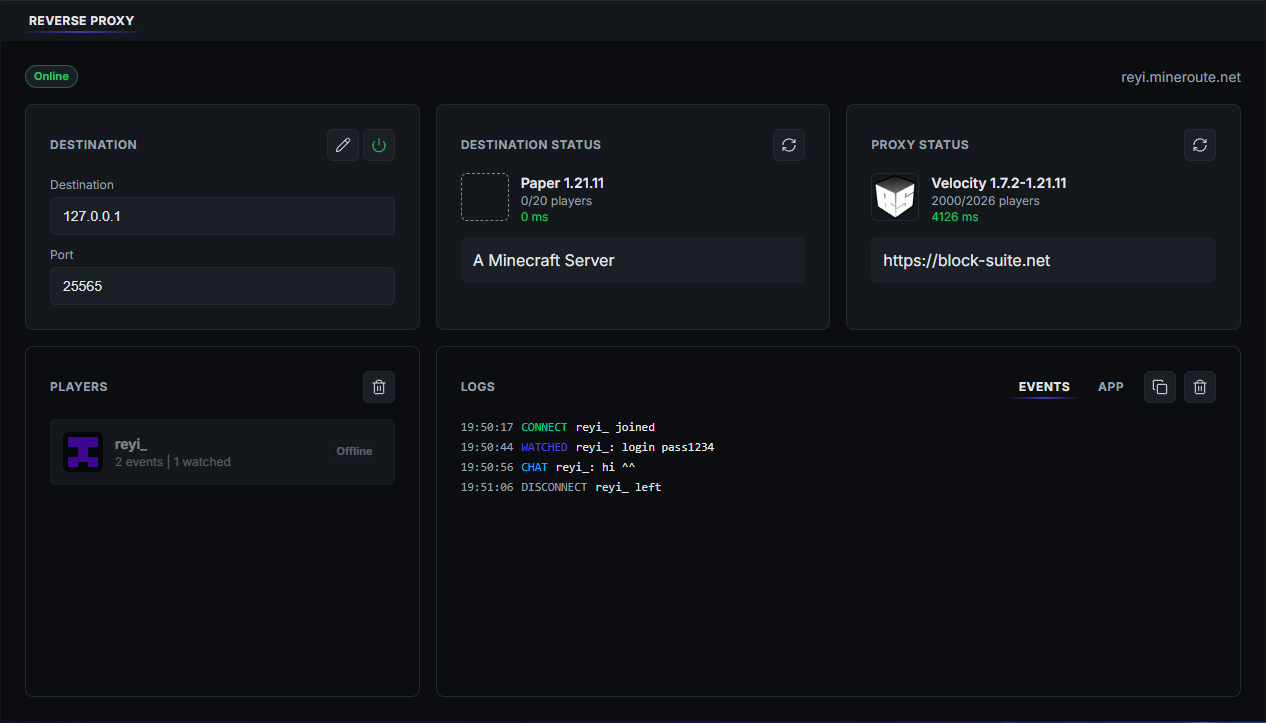Click the CHAT hi ^^ log entry

(548, 467)
